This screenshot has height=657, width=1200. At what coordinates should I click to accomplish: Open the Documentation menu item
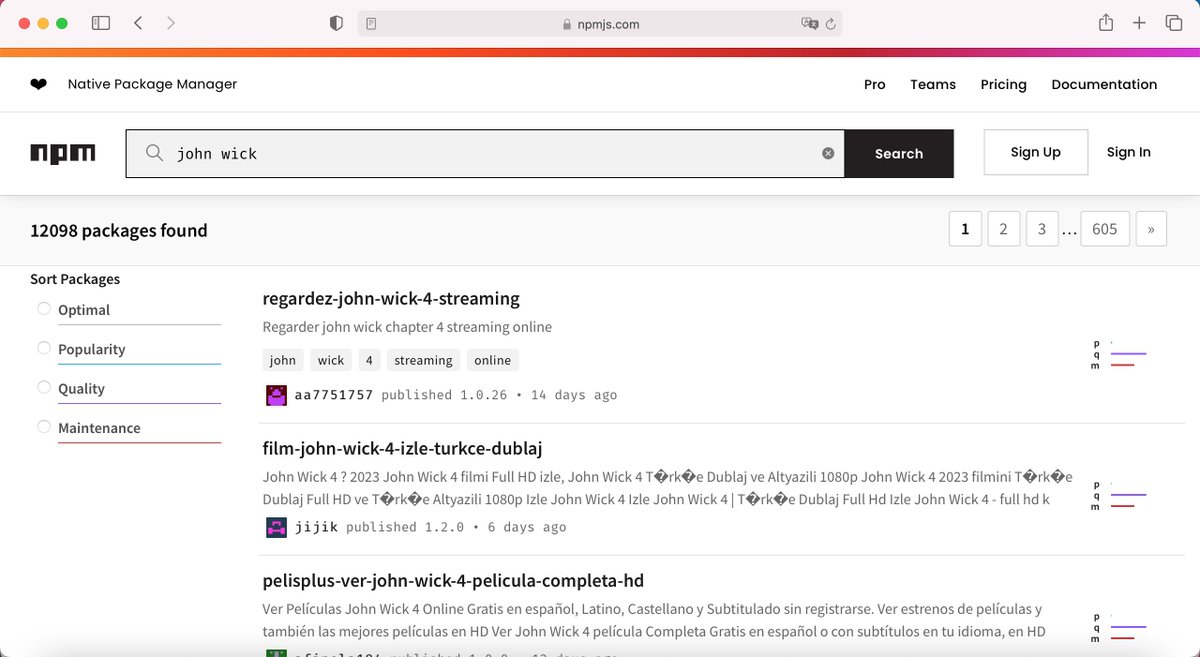[x=1104, y=85]
